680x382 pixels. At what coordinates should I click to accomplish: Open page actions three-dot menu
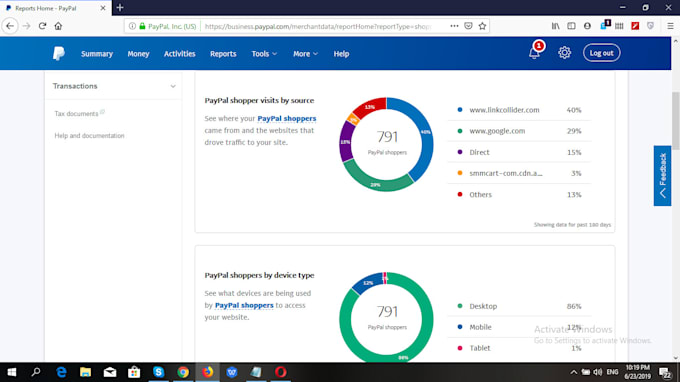coord(454,26)
